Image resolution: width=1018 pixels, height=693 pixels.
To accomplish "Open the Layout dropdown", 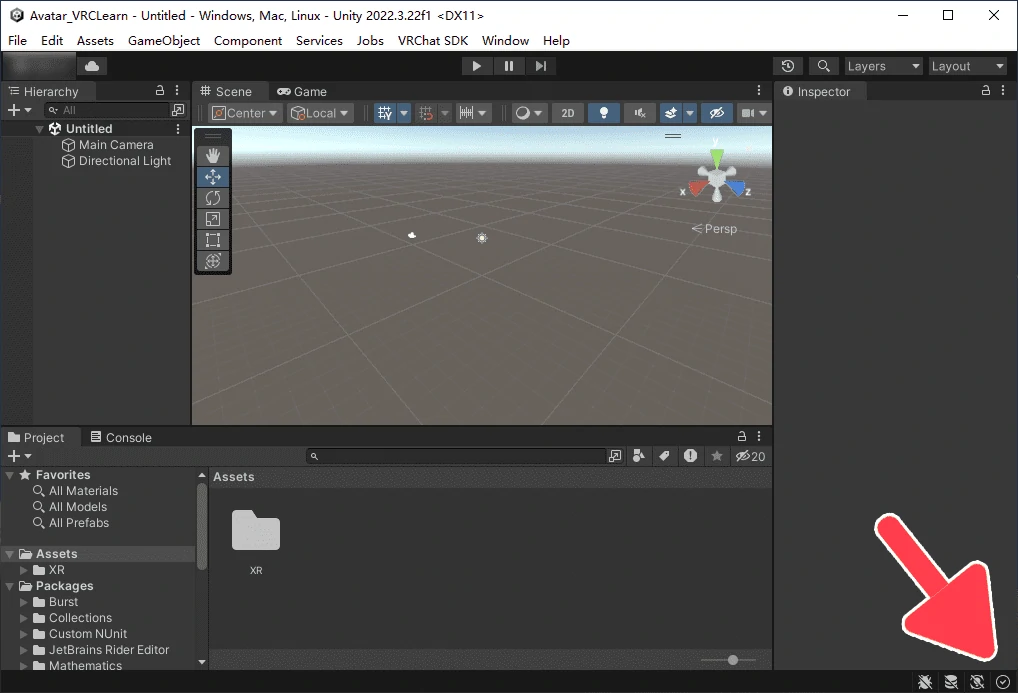I will (x=967, y=66).
